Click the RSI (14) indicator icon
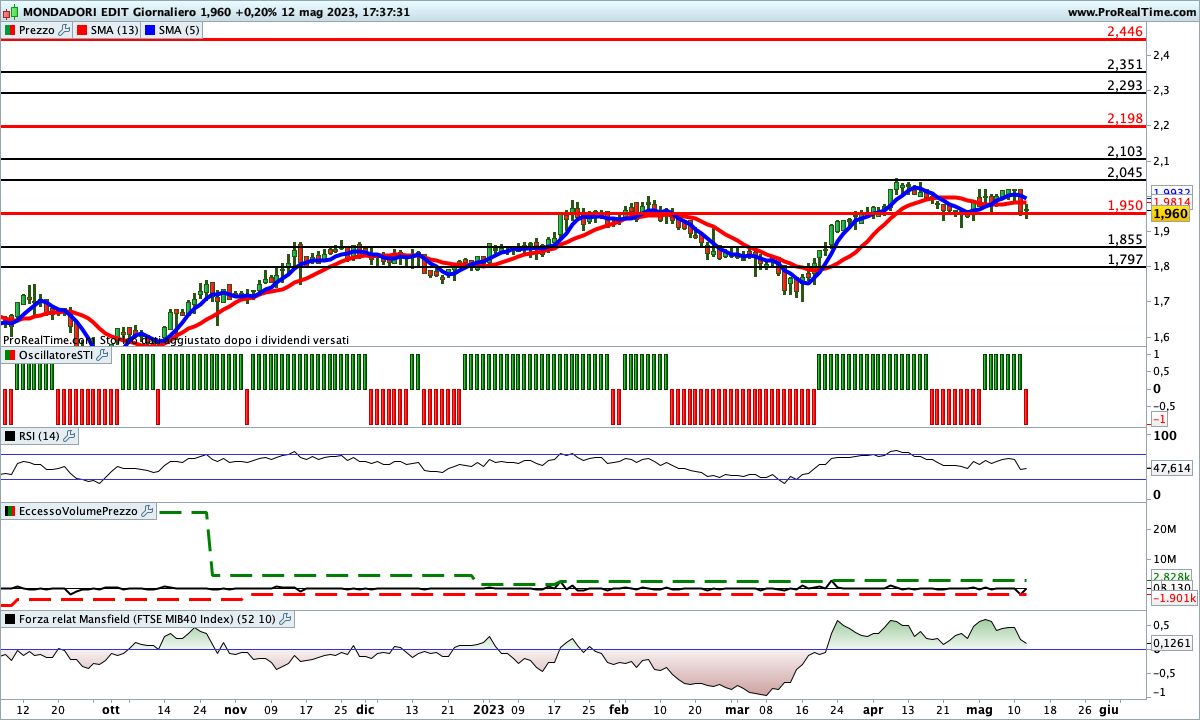Screen dimensions: 1200x720 pyautogui.click(x=9, y=436)
